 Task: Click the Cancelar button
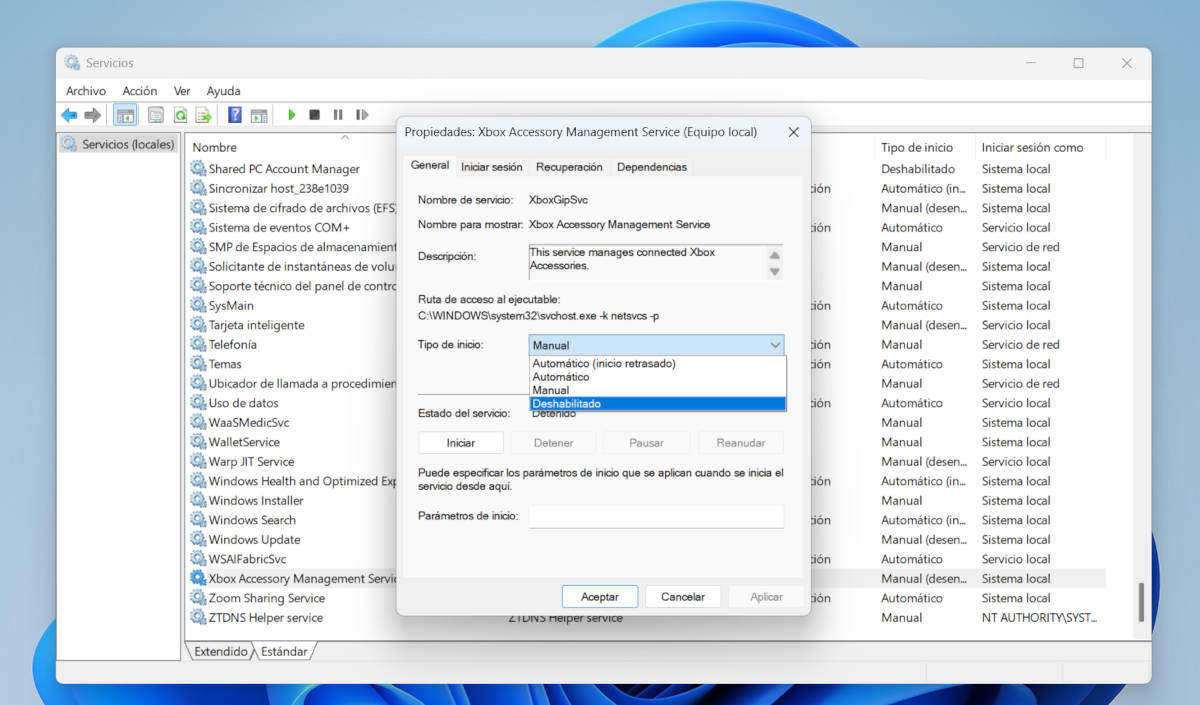pos(683,596)
